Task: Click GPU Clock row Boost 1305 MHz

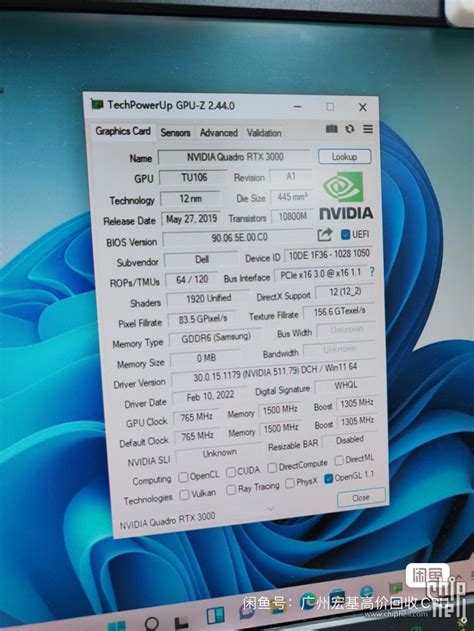Action: (x=357, y=403)
